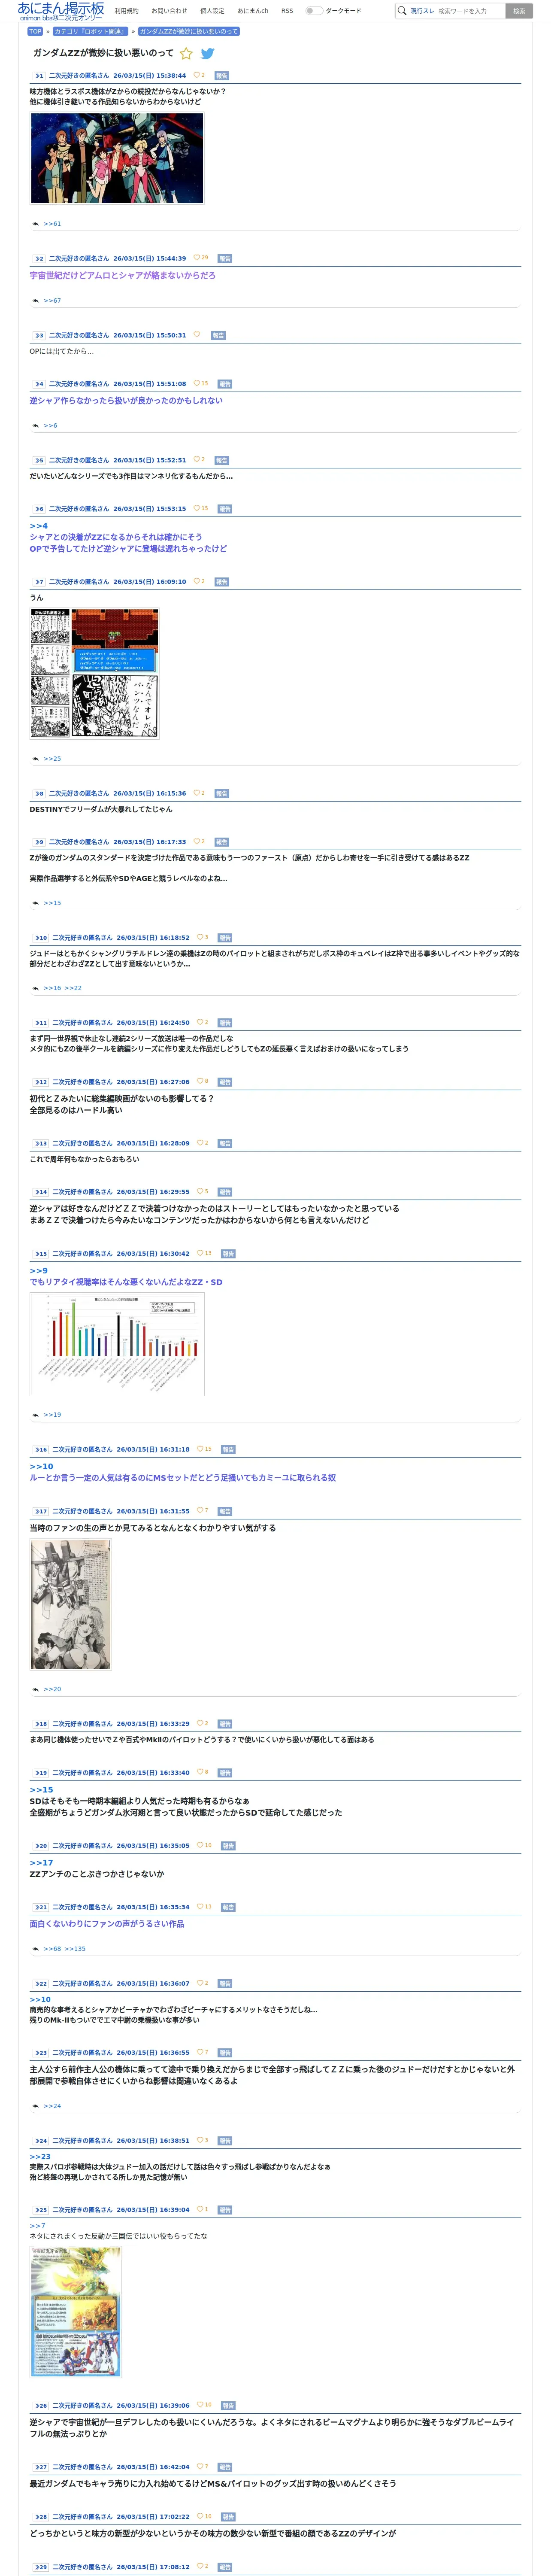The image size is (551, 2576).
Task: Like post >10 with its heart icon
Action: [x=200, y=937]
